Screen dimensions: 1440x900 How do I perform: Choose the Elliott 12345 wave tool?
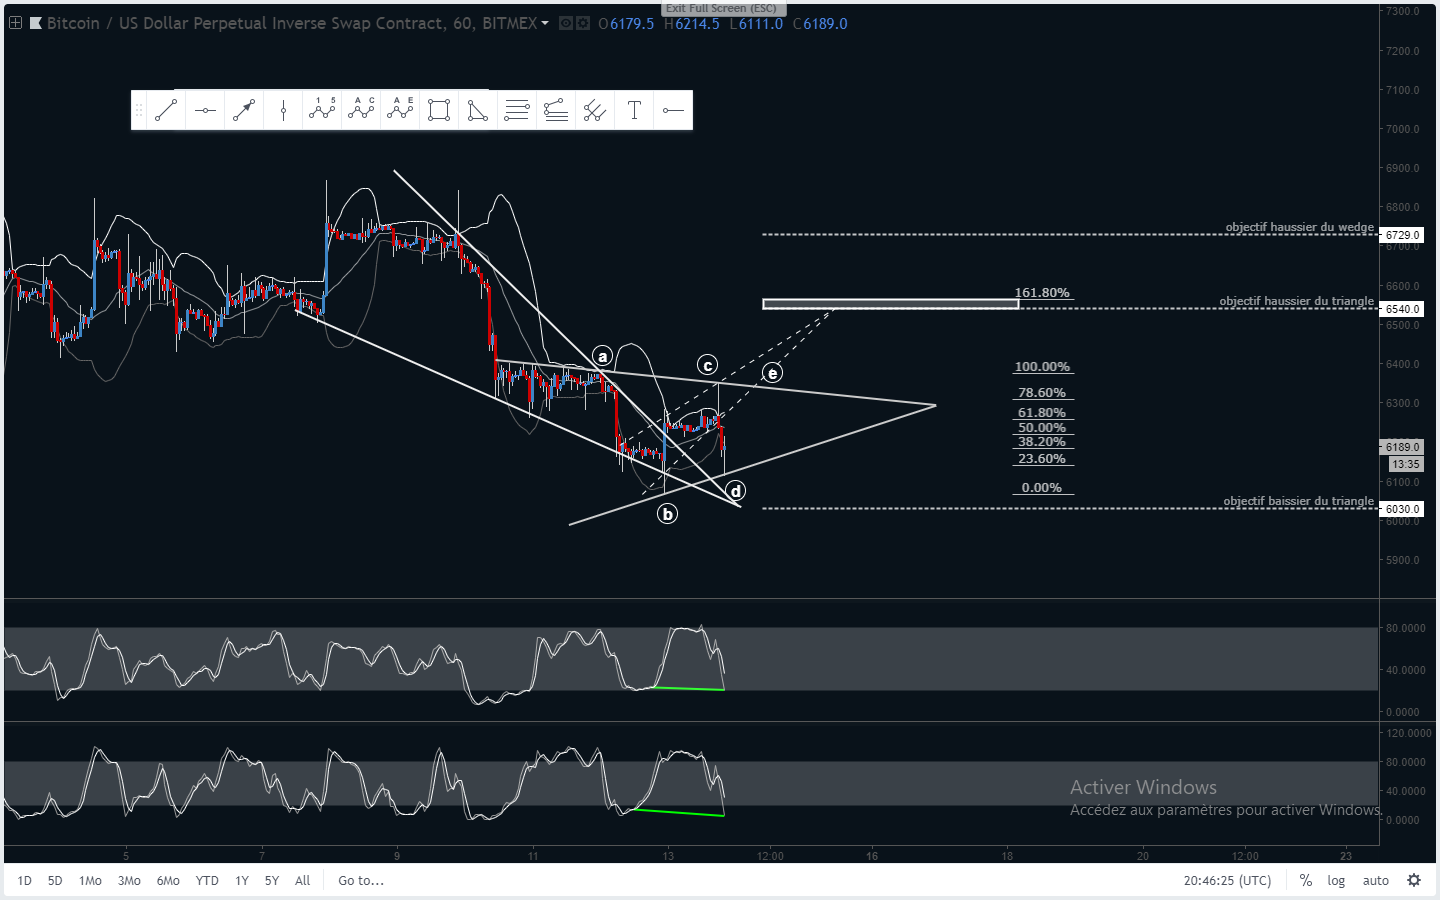coord(322,110)
